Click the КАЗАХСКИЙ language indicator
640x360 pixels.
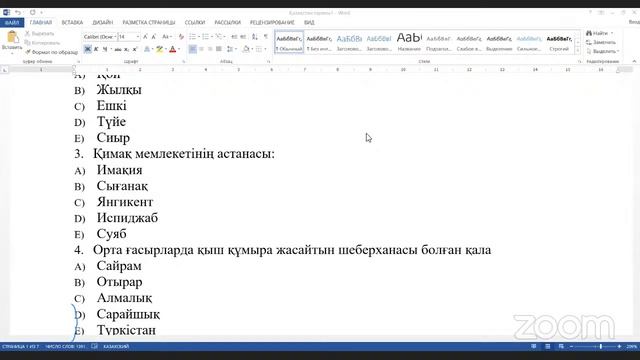pos(116,347)
